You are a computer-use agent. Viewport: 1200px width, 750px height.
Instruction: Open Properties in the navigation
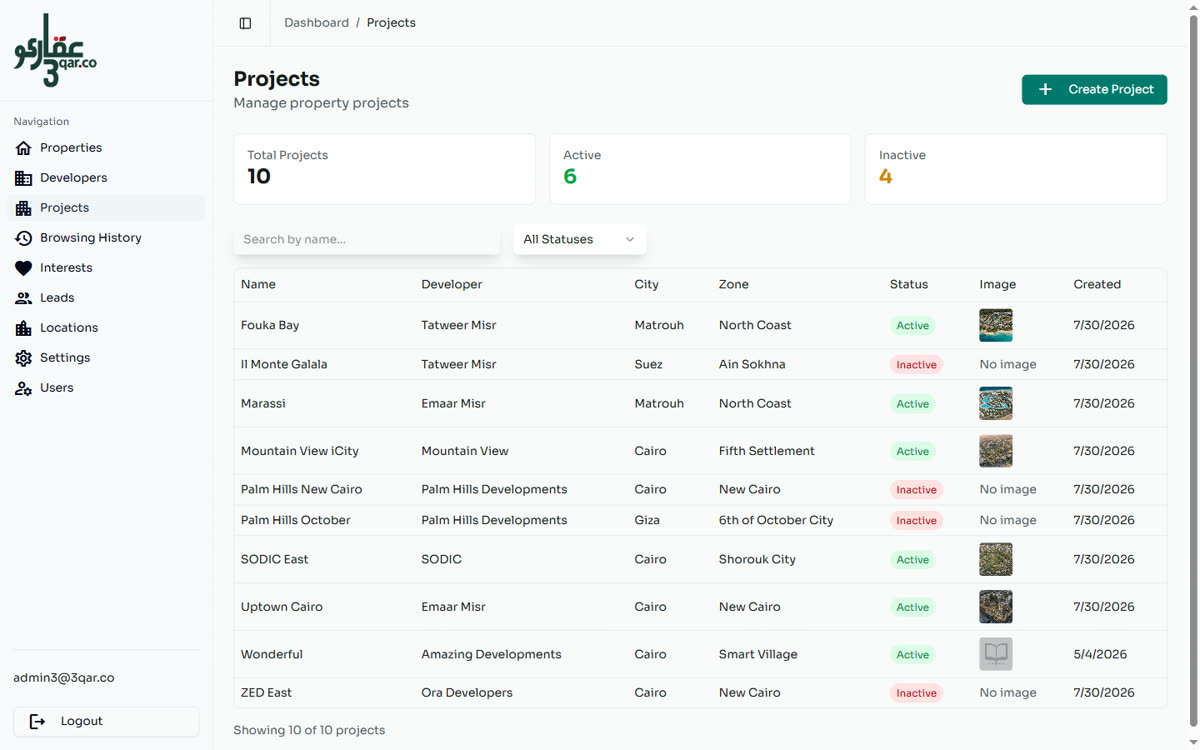click(107, 148)
